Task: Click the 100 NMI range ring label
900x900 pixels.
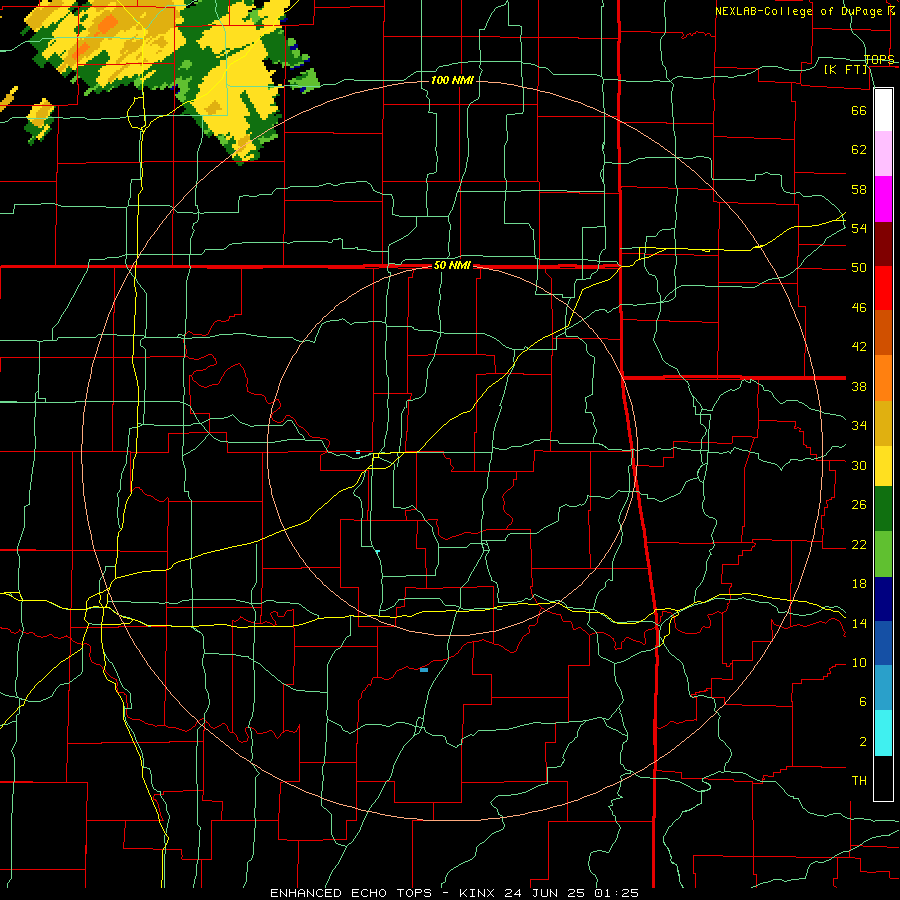Action: click(x=452, y=80)
